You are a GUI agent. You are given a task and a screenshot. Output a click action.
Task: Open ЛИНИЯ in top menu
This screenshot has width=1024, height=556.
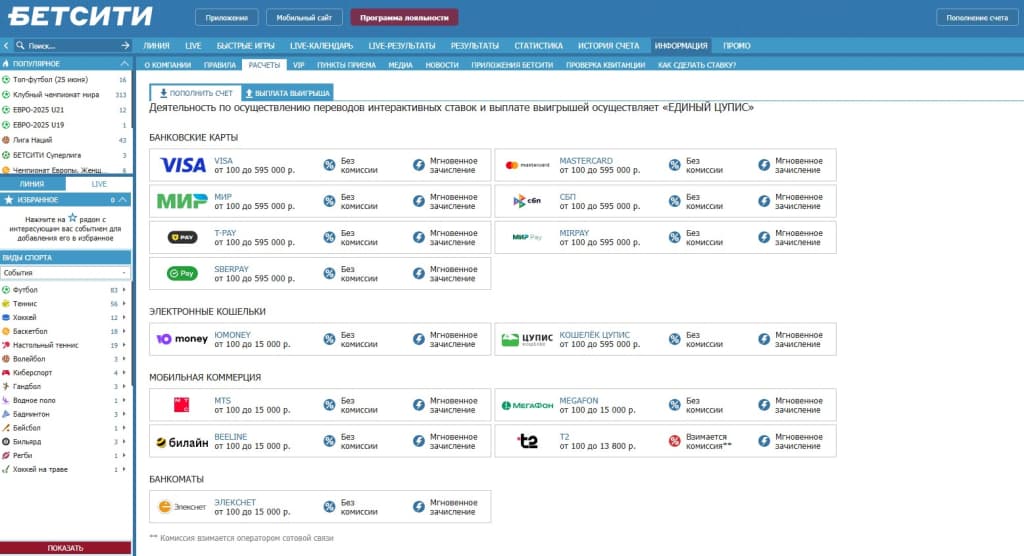click(156, 46)
